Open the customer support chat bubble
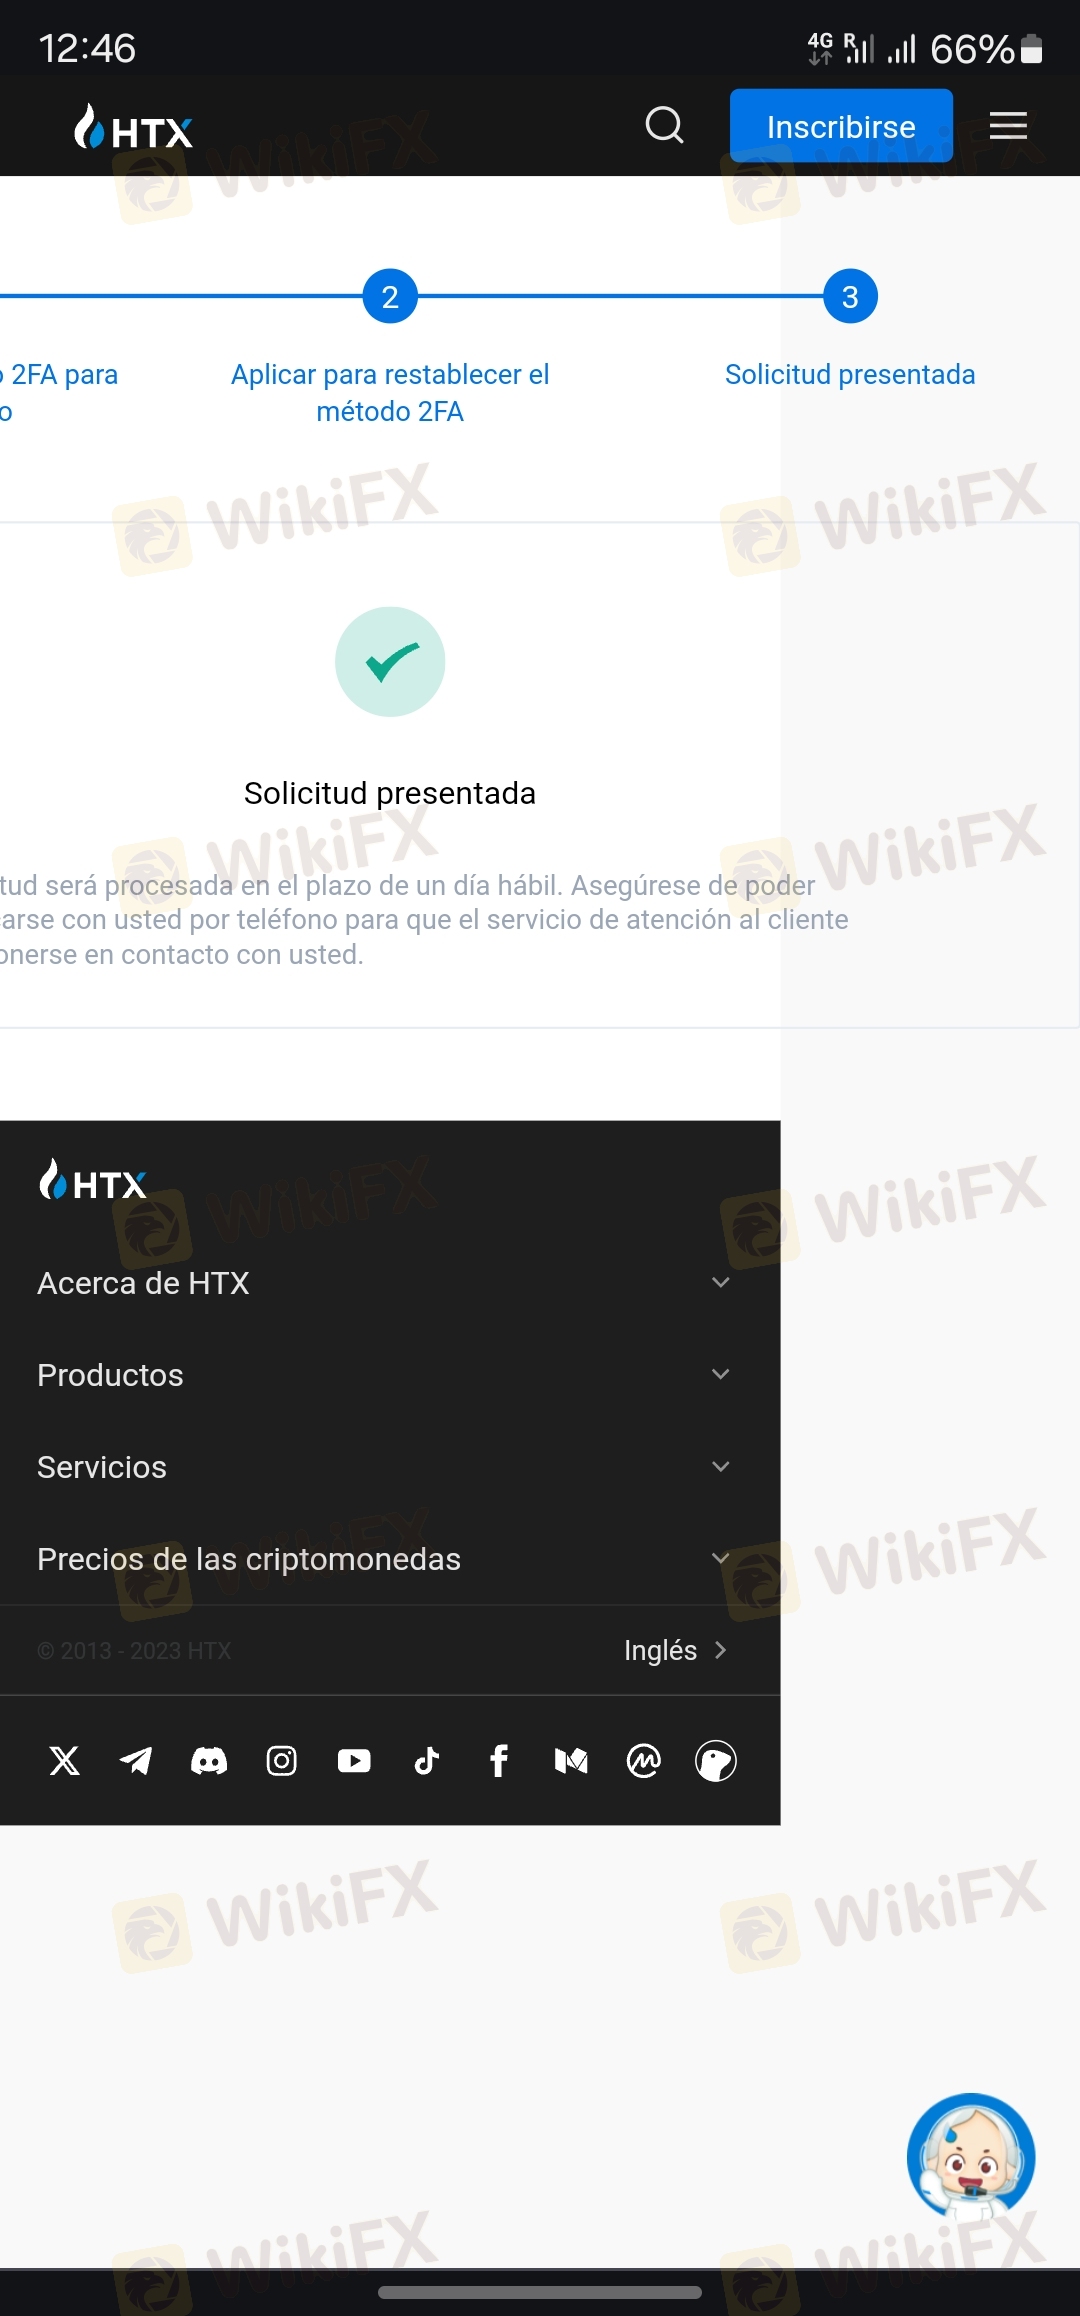The width and height of the screenshot is (1080, 2316). pos(970,2156)
